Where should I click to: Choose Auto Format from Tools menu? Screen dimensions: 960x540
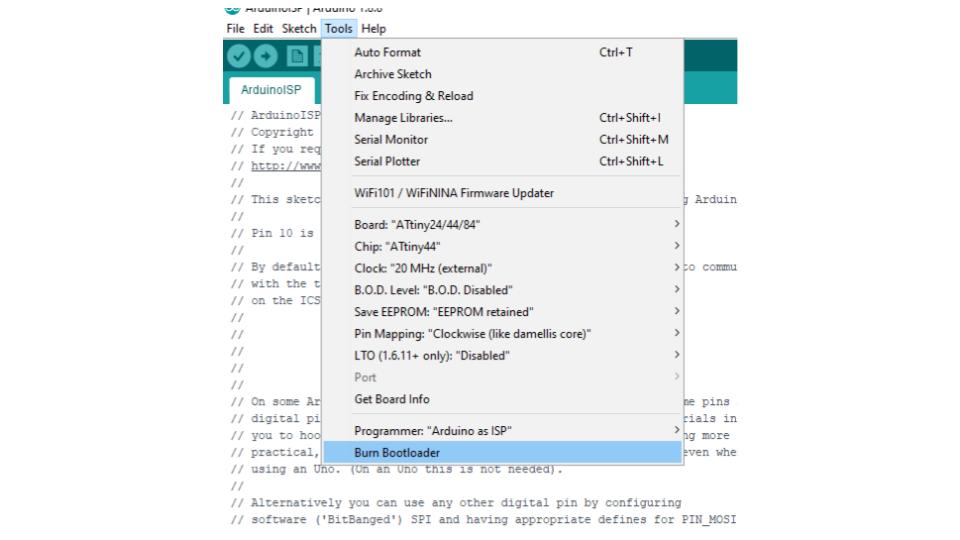click(502, 53)
